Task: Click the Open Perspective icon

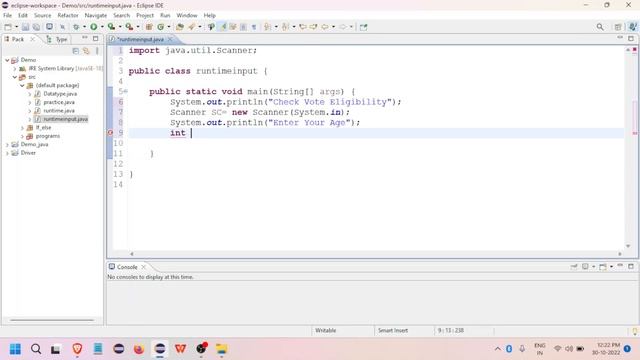Action: (x=618, y=27)
